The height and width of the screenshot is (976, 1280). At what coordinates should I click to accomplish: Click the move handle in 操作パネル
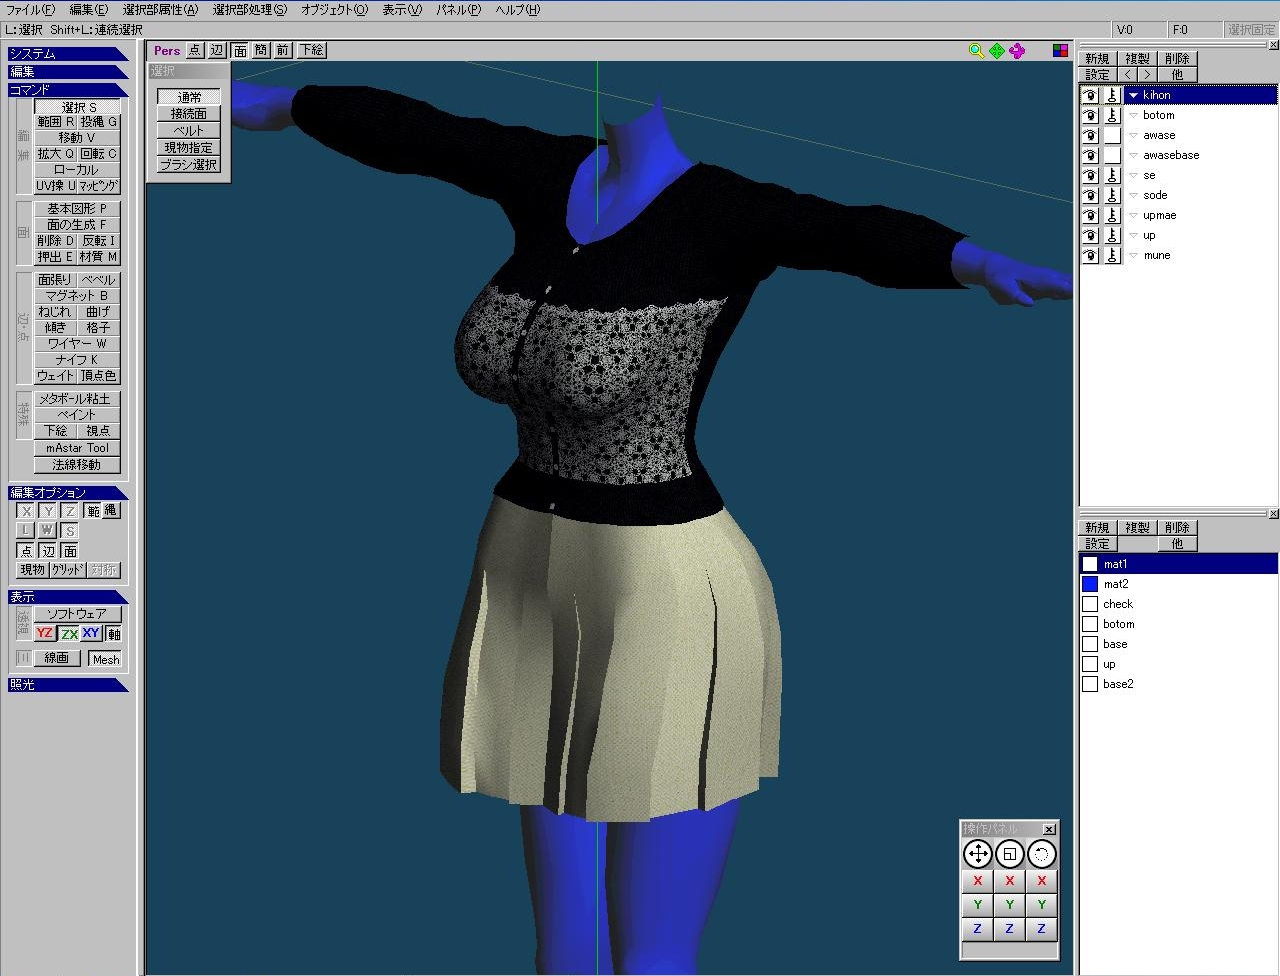(x=977, y=854)
